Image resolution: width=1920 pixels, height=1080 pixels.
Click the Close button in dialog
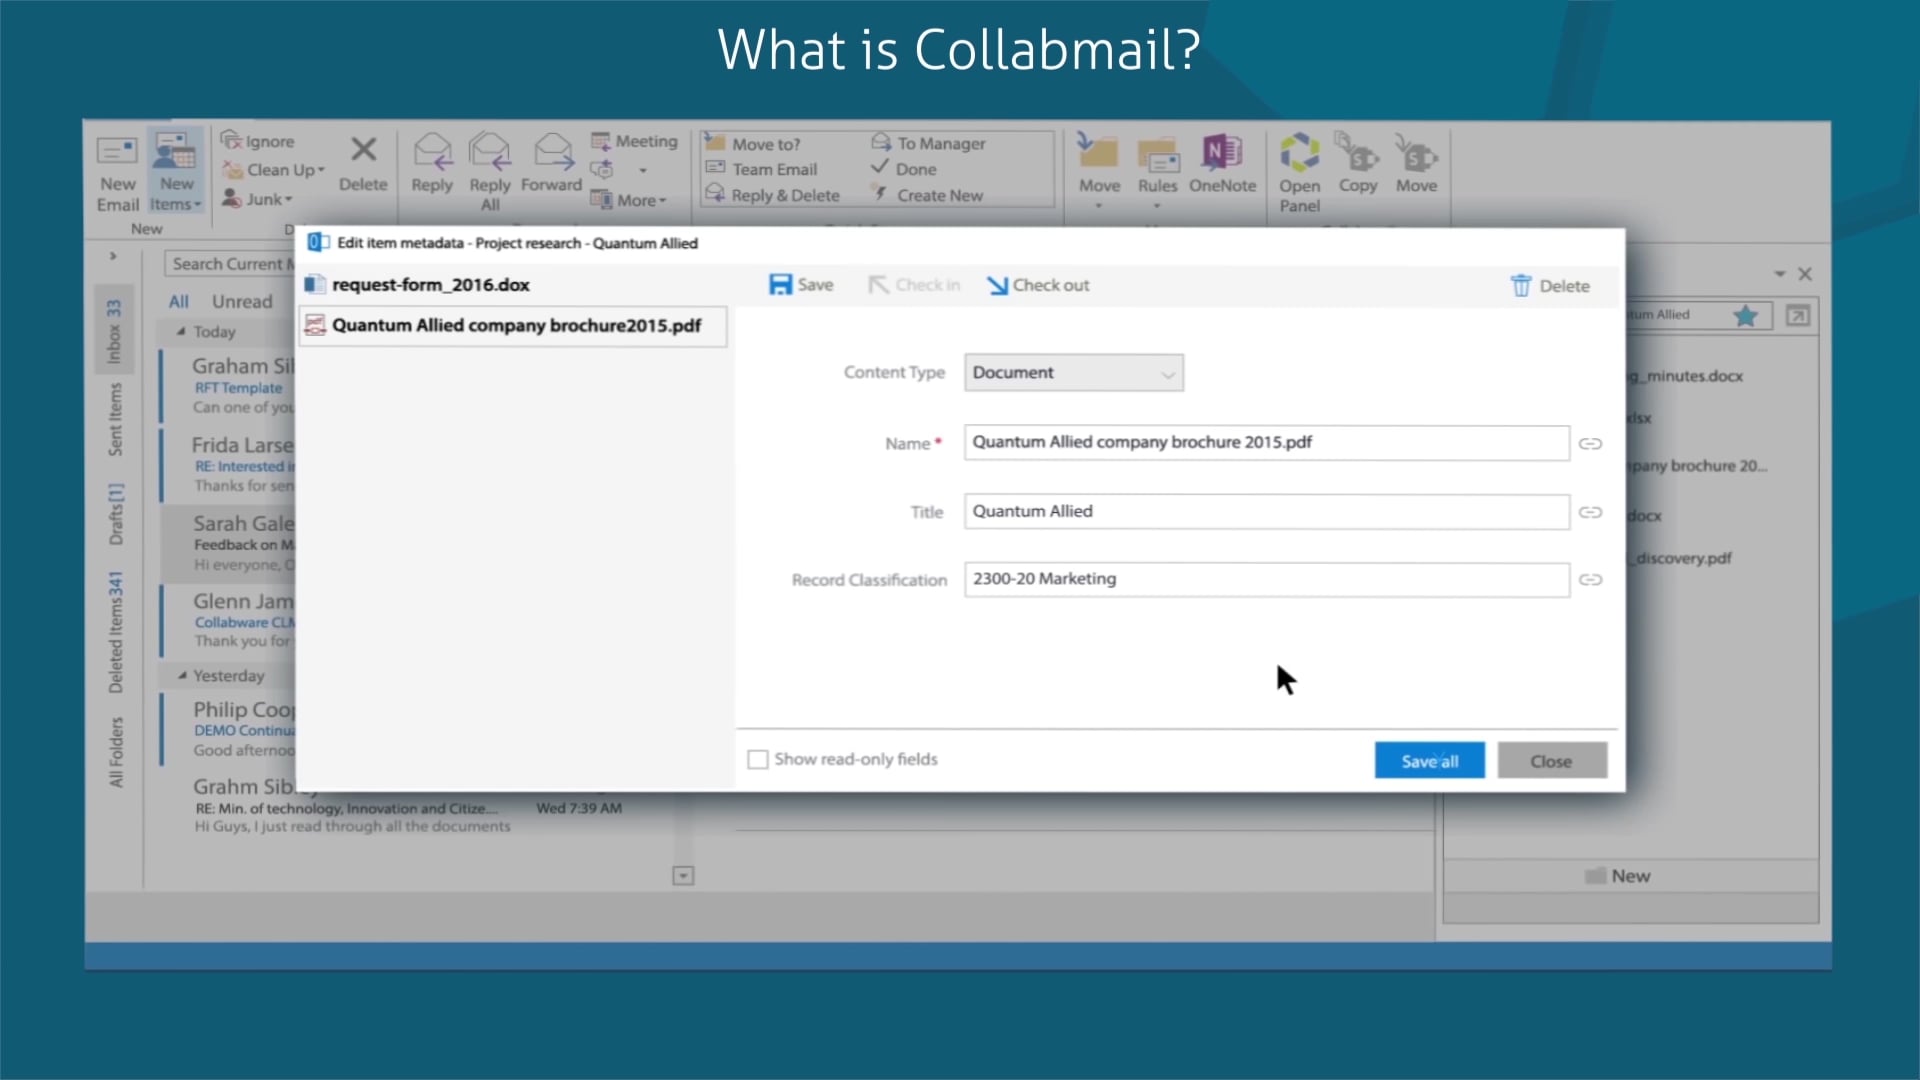(x=1551, y=761)
